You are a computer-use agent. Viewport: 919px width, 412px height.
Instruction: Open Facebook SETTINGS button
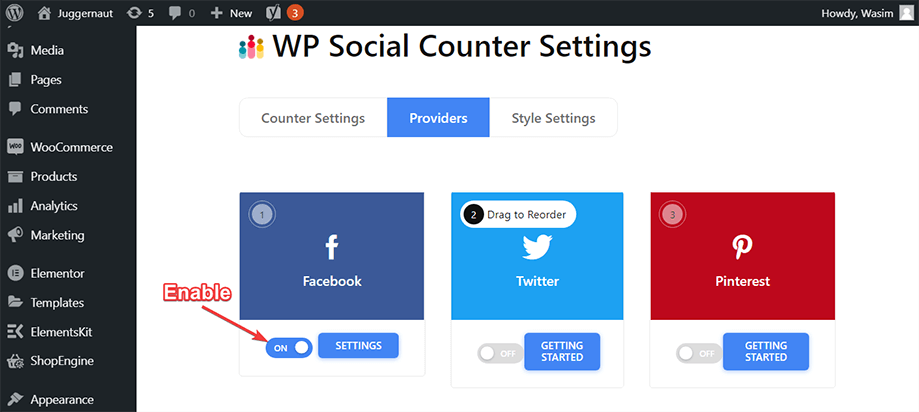pyautogui.click(x=358, y=346)
